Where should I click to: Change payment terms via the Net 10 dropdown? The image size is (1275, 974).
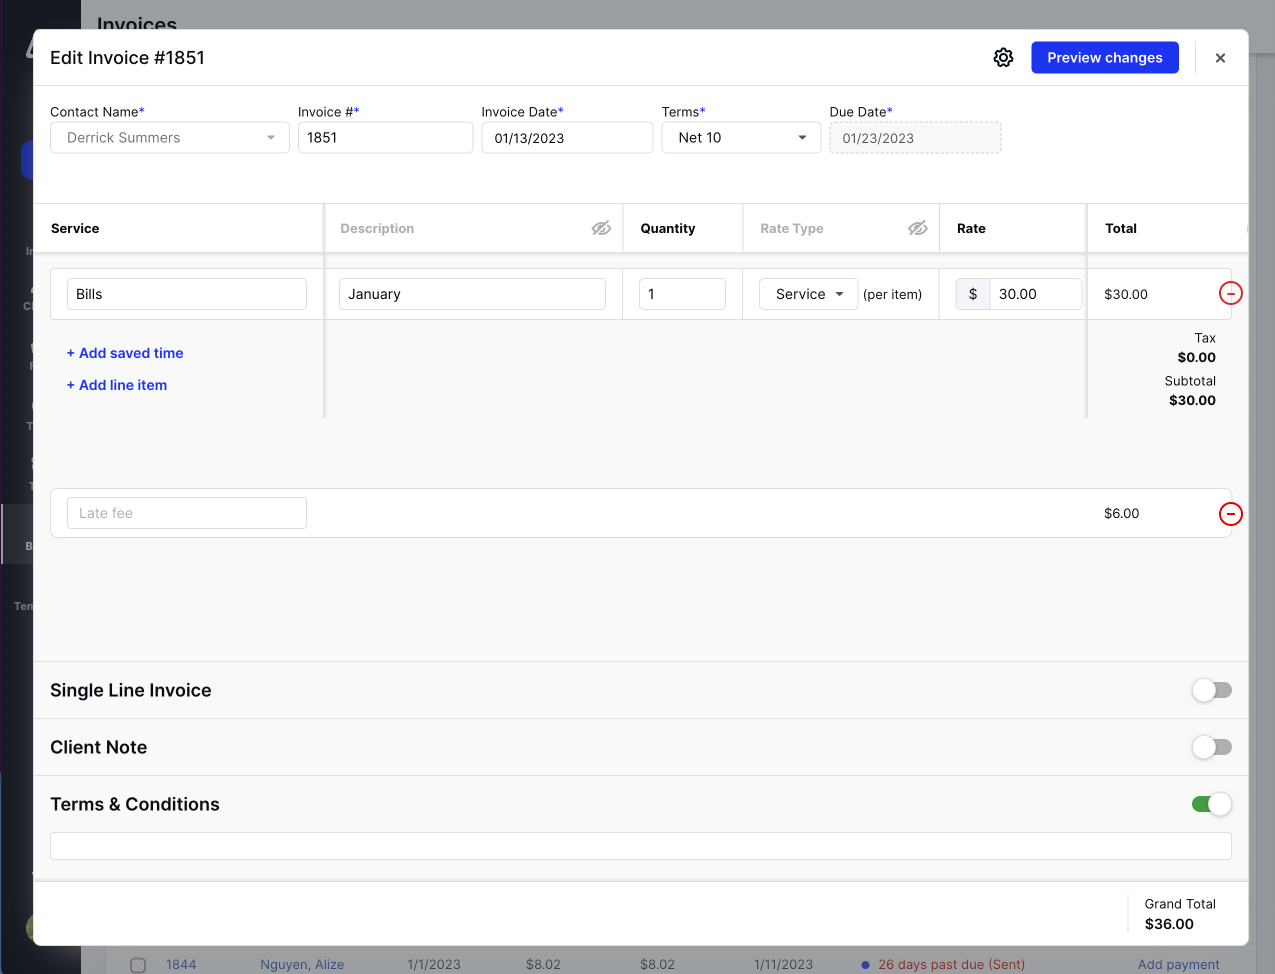tap(741, 137)
